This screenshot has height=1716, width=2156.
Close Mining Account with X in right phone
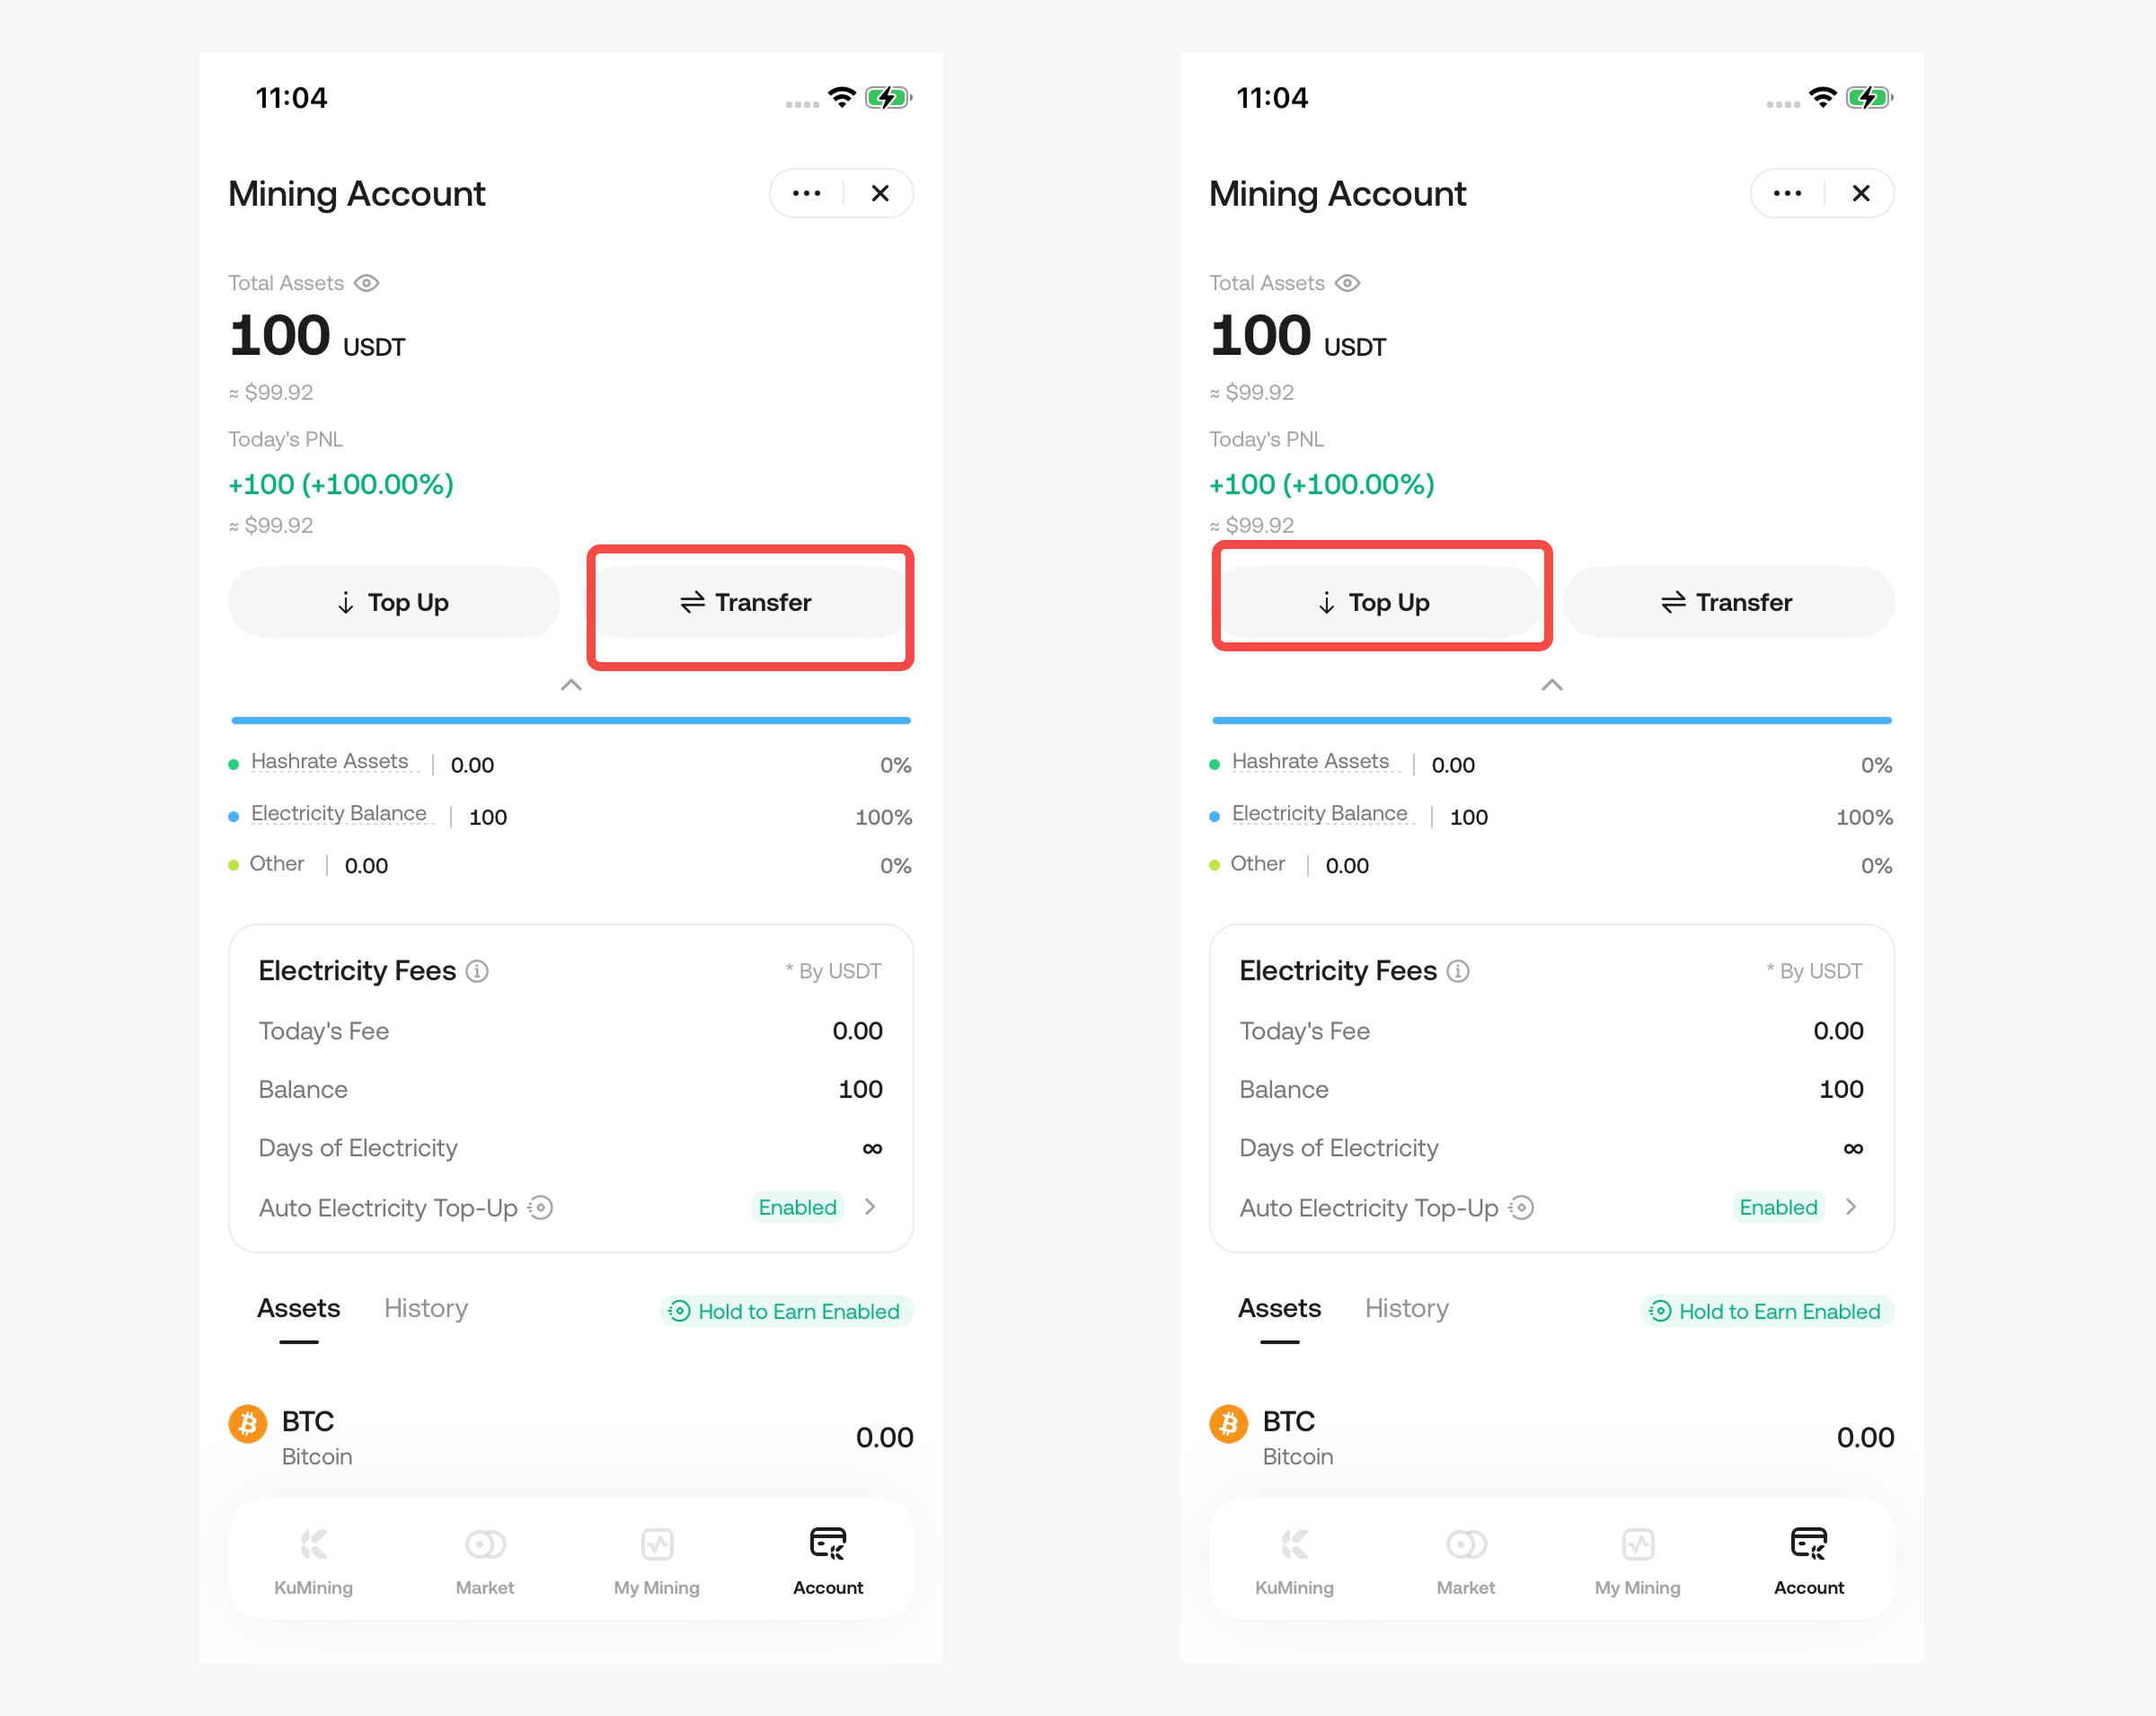tap(1861, 193)
